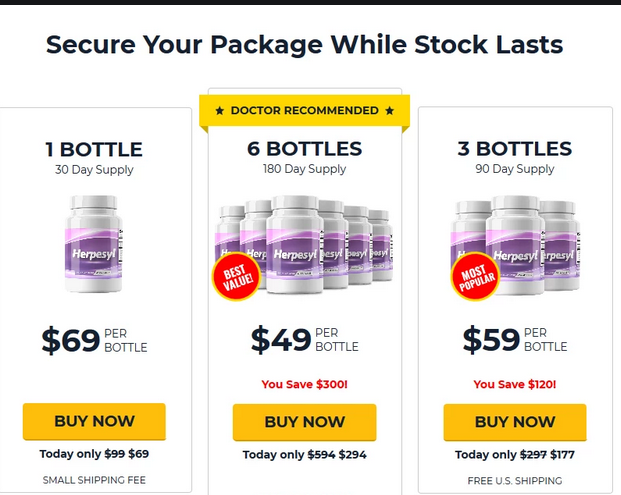Image resolution: width=621 pixels, height=495 pixels.
Task: Click the Doctor Recommended yellow banner
Action: click(305, 110)
